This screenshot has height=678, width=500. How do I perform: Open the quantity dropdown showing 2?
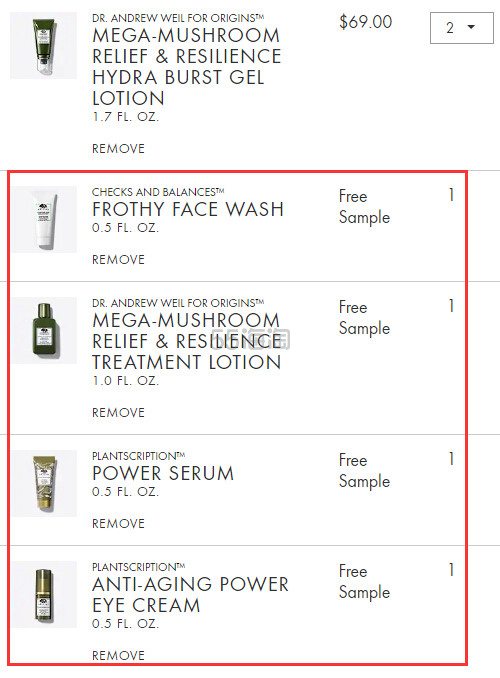(462, 28)
